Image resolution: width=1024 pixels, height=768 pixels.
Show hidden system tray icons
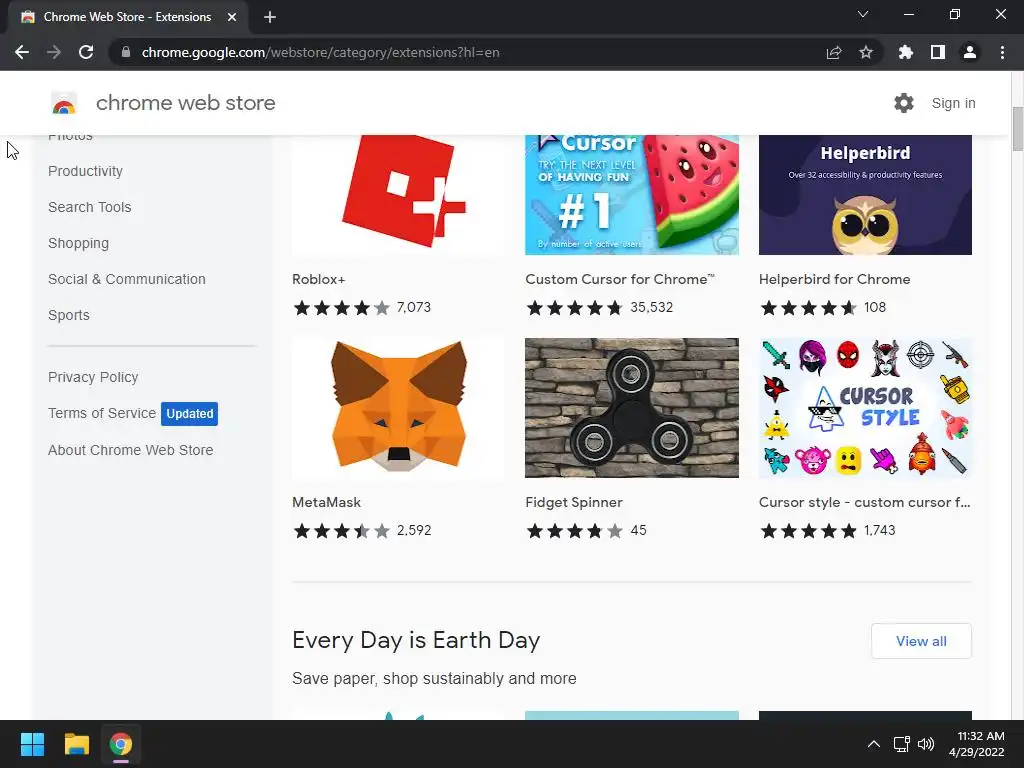(874, 744)
